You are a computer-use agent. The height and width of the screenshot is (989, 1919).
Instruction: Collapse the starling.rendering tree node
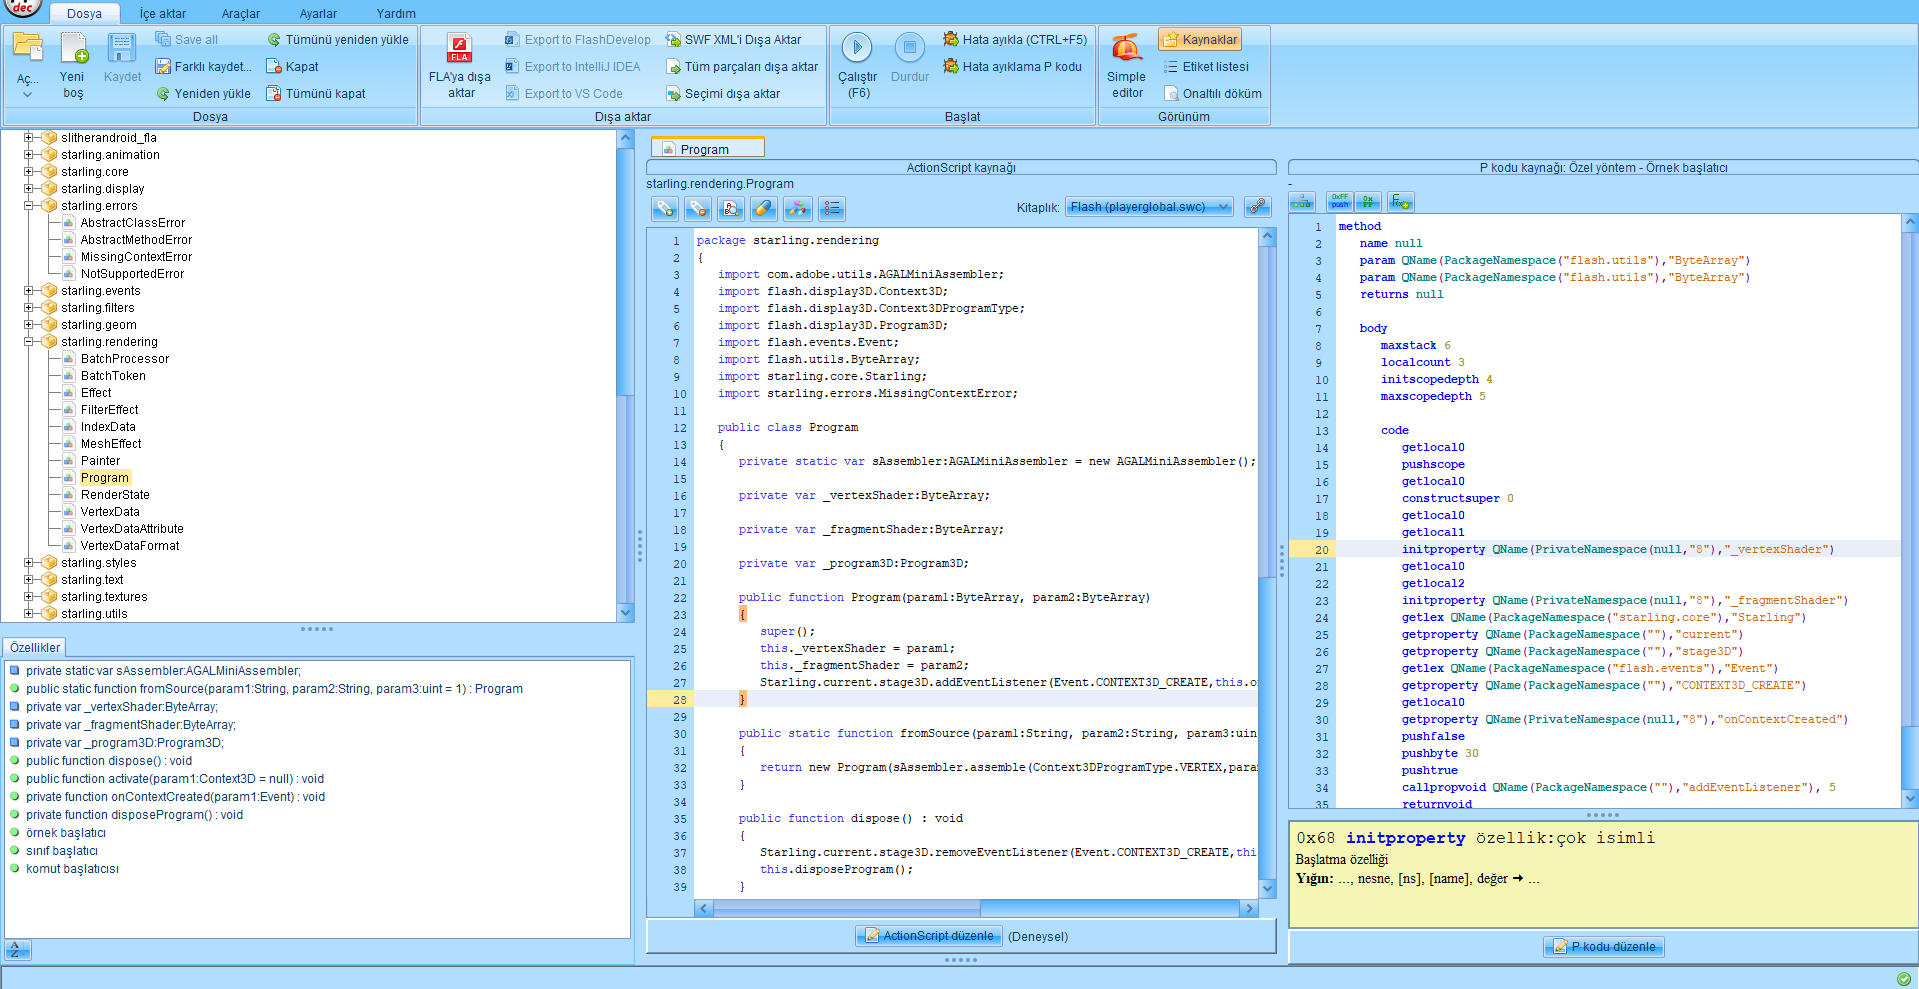coord(29,342)
